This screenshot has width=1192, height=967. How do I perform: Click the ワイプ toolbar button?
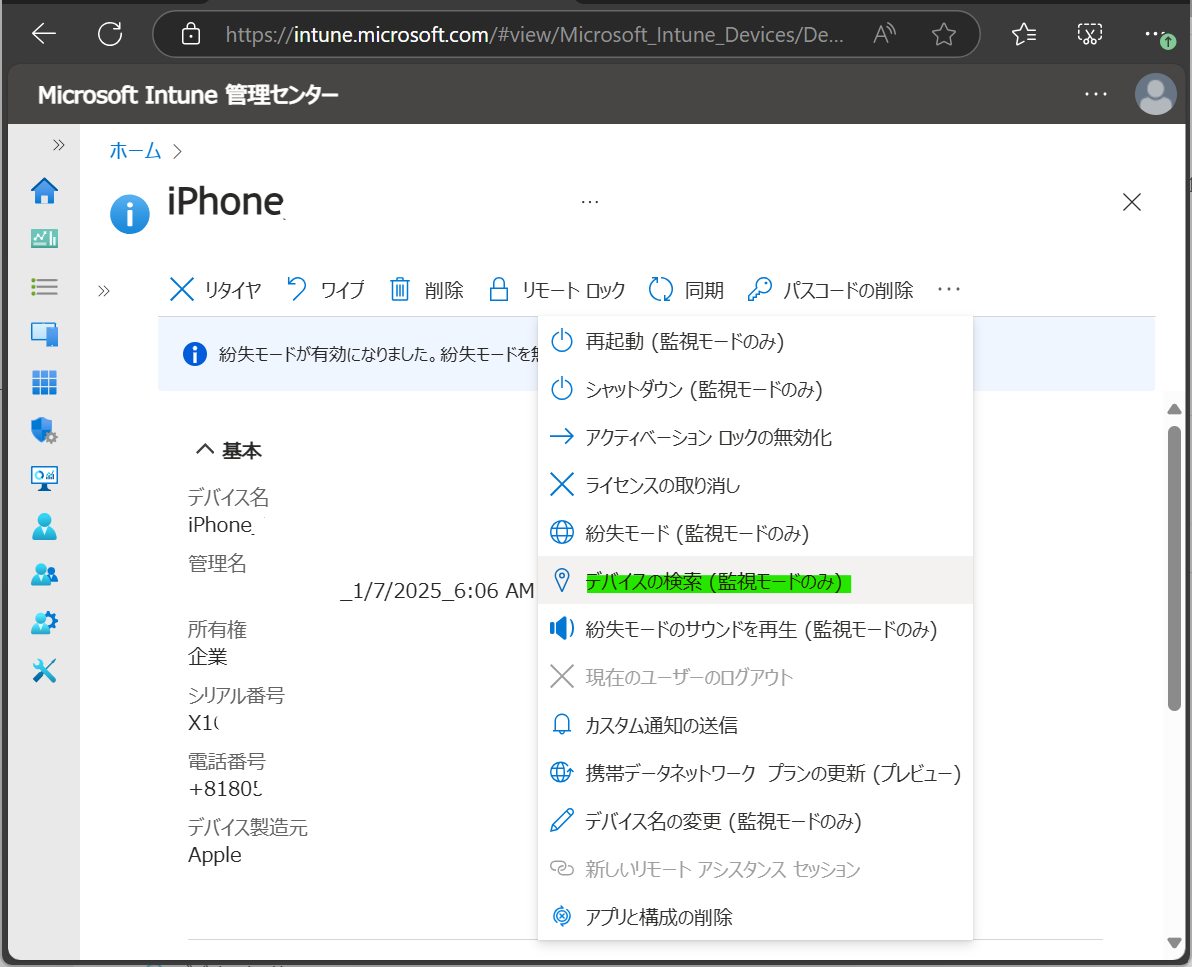point(325,290)
